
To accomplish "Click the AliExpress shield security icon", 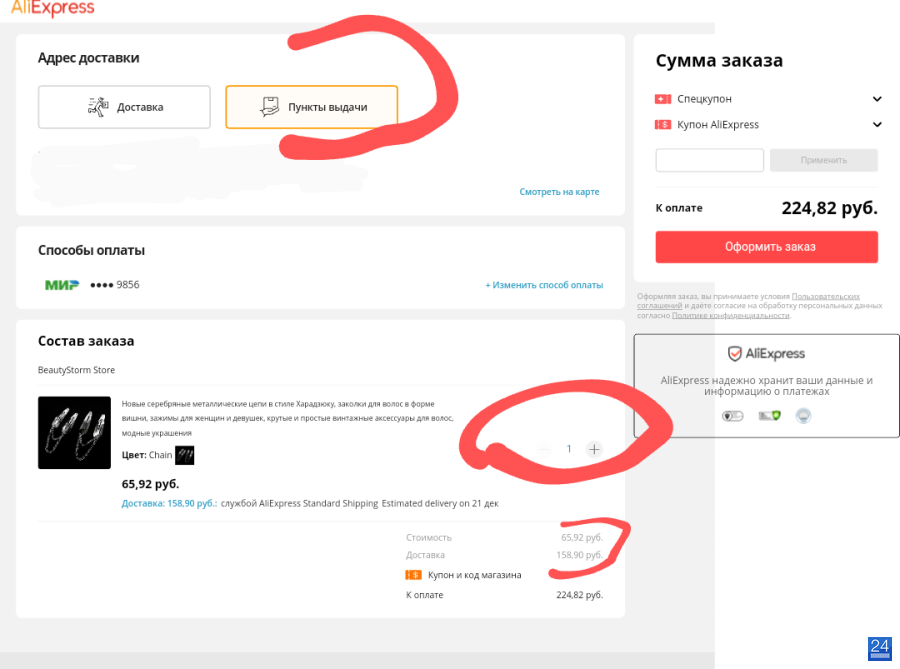I will point(734,353).
